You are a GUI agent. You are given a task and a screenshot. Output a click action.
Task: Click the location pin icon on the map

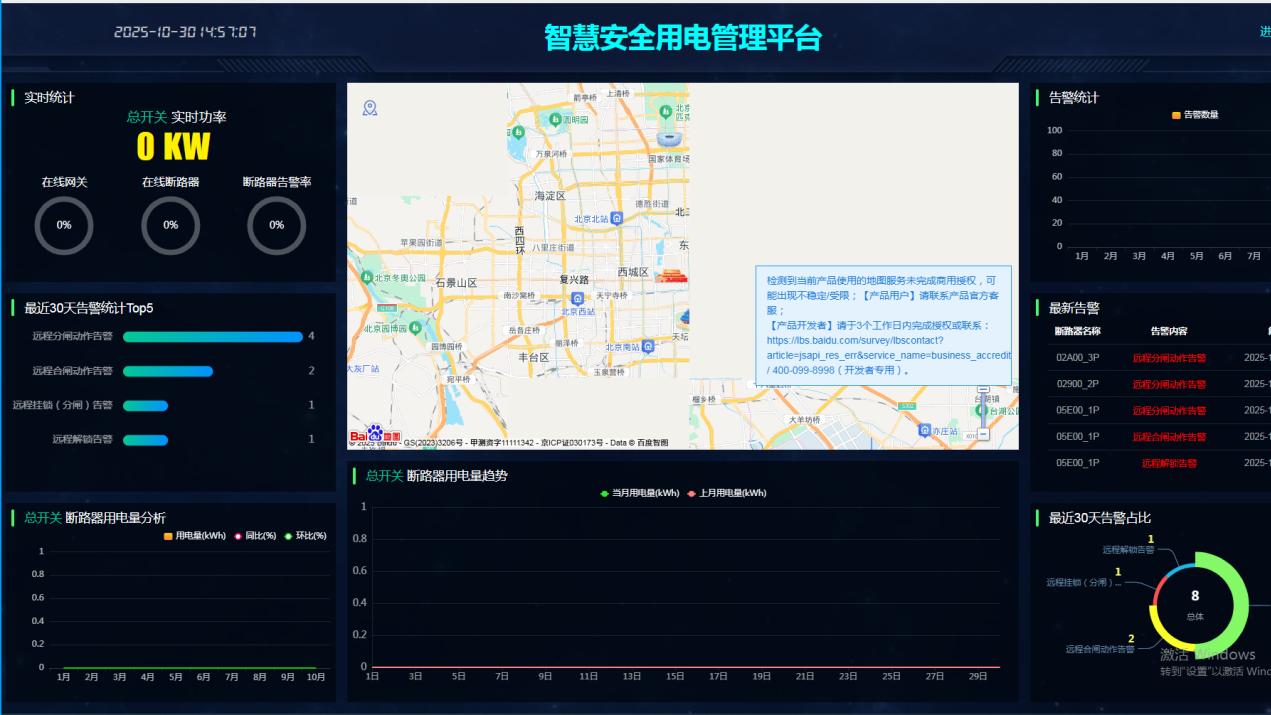click(370, 105)
